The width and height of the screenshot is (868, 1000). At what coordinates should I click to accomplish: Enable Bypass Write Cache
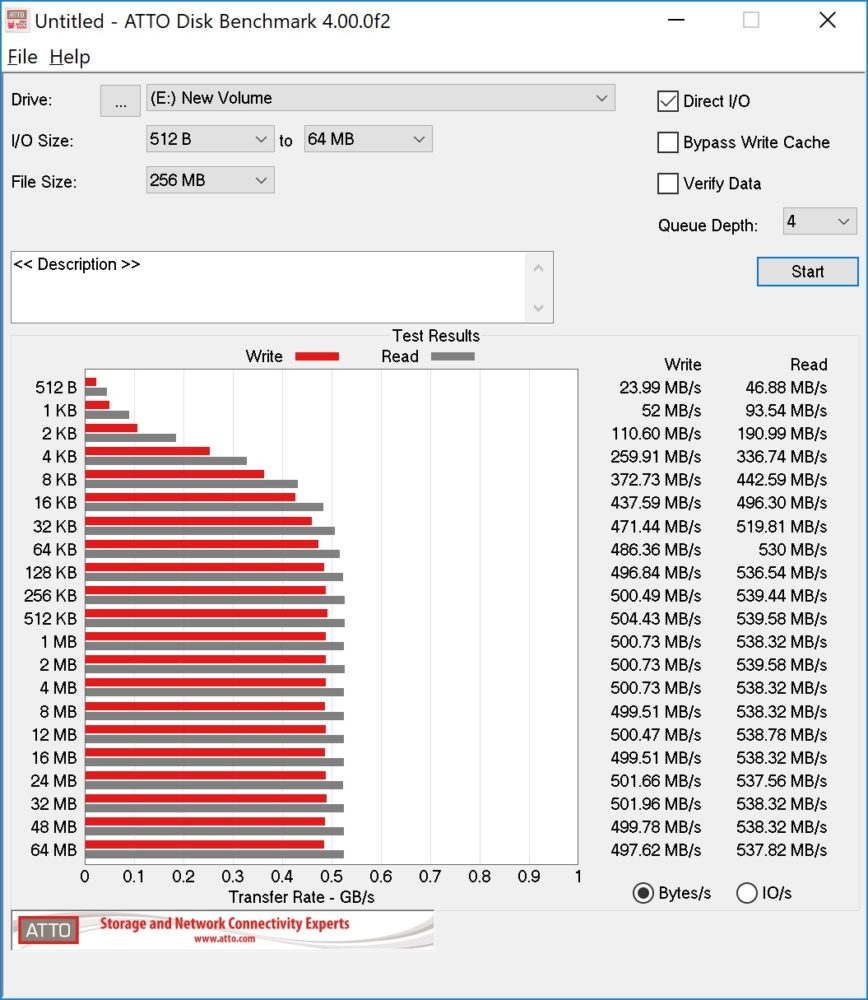(x=668, y=142)
